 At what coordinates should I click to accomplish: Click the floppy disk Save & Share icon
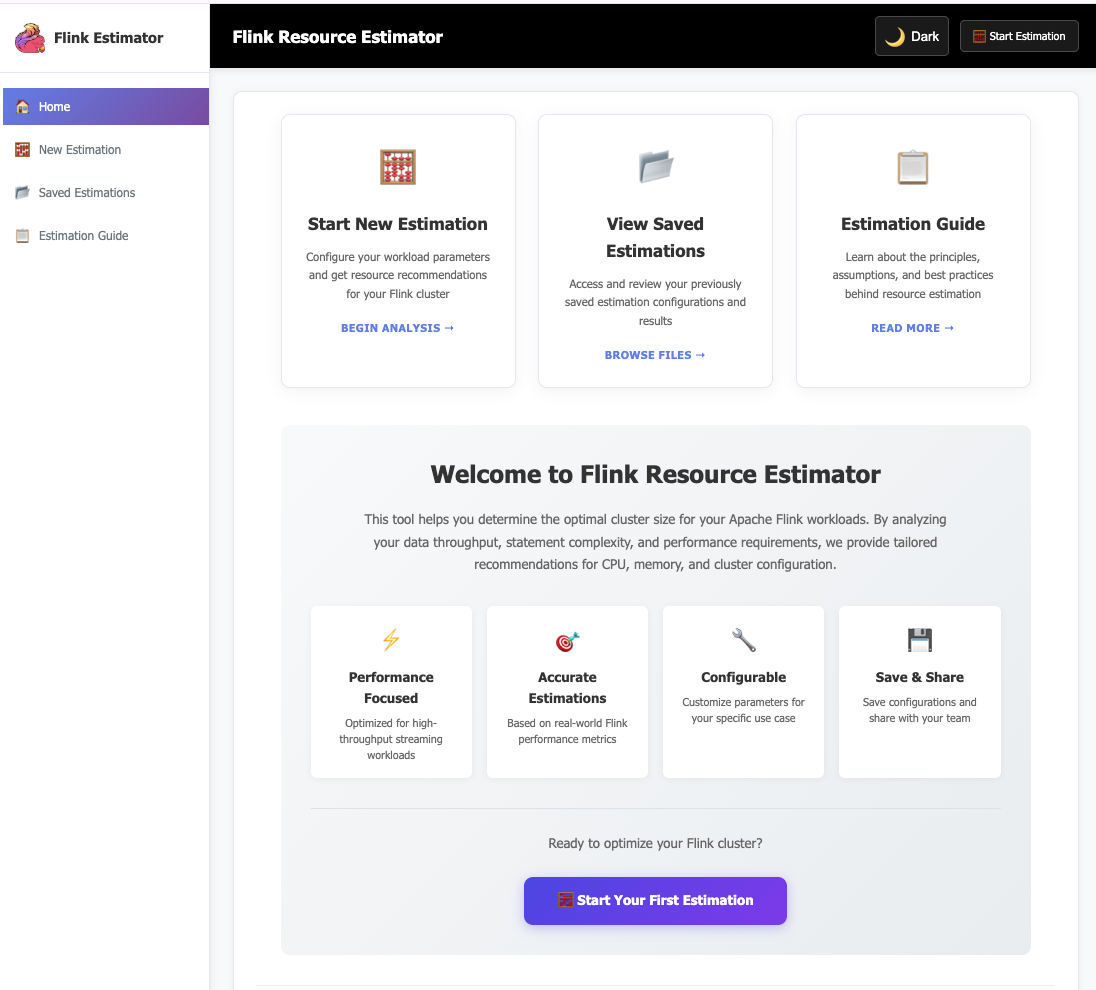point(919,640)
